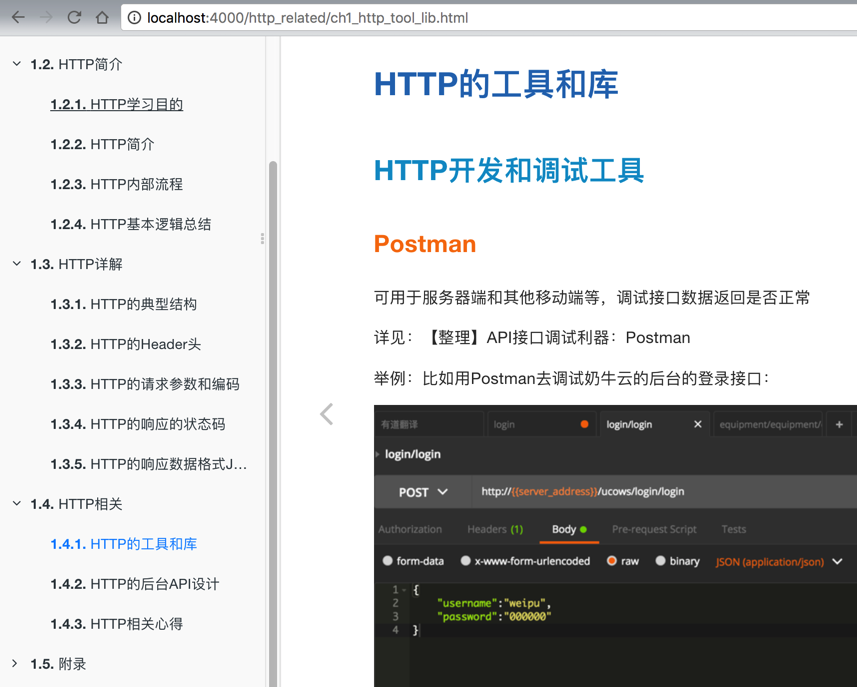857x687 pixels.
Task: Open 1.4.2. HTTP的后台API设计 chapter
Action: click(134, 584)
